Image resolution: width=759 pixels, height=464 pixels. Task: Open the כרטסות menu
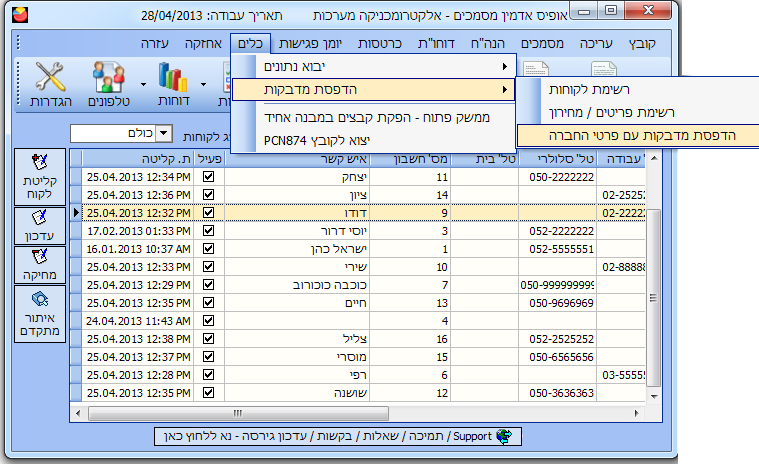(x=380, y=44)
